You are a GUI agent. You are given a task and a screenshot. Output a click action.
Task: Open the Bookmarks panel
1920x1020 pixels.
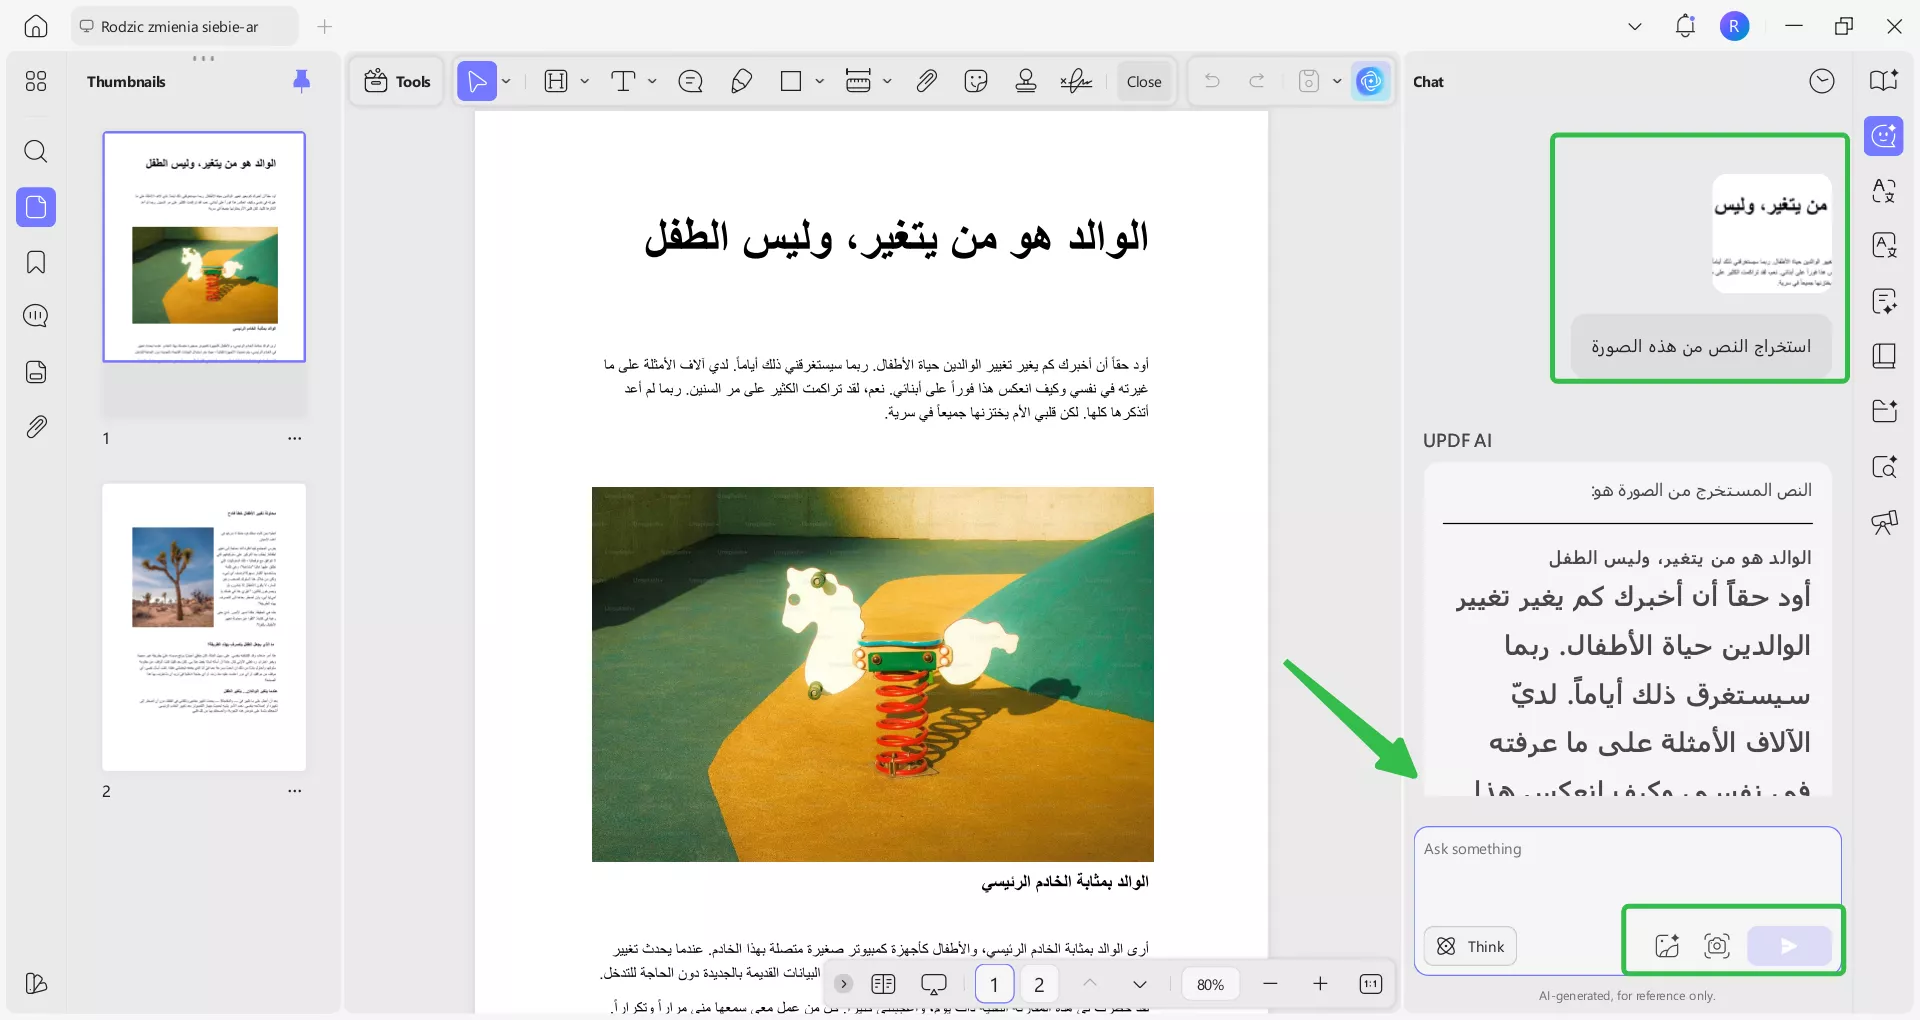click(36, 262)
